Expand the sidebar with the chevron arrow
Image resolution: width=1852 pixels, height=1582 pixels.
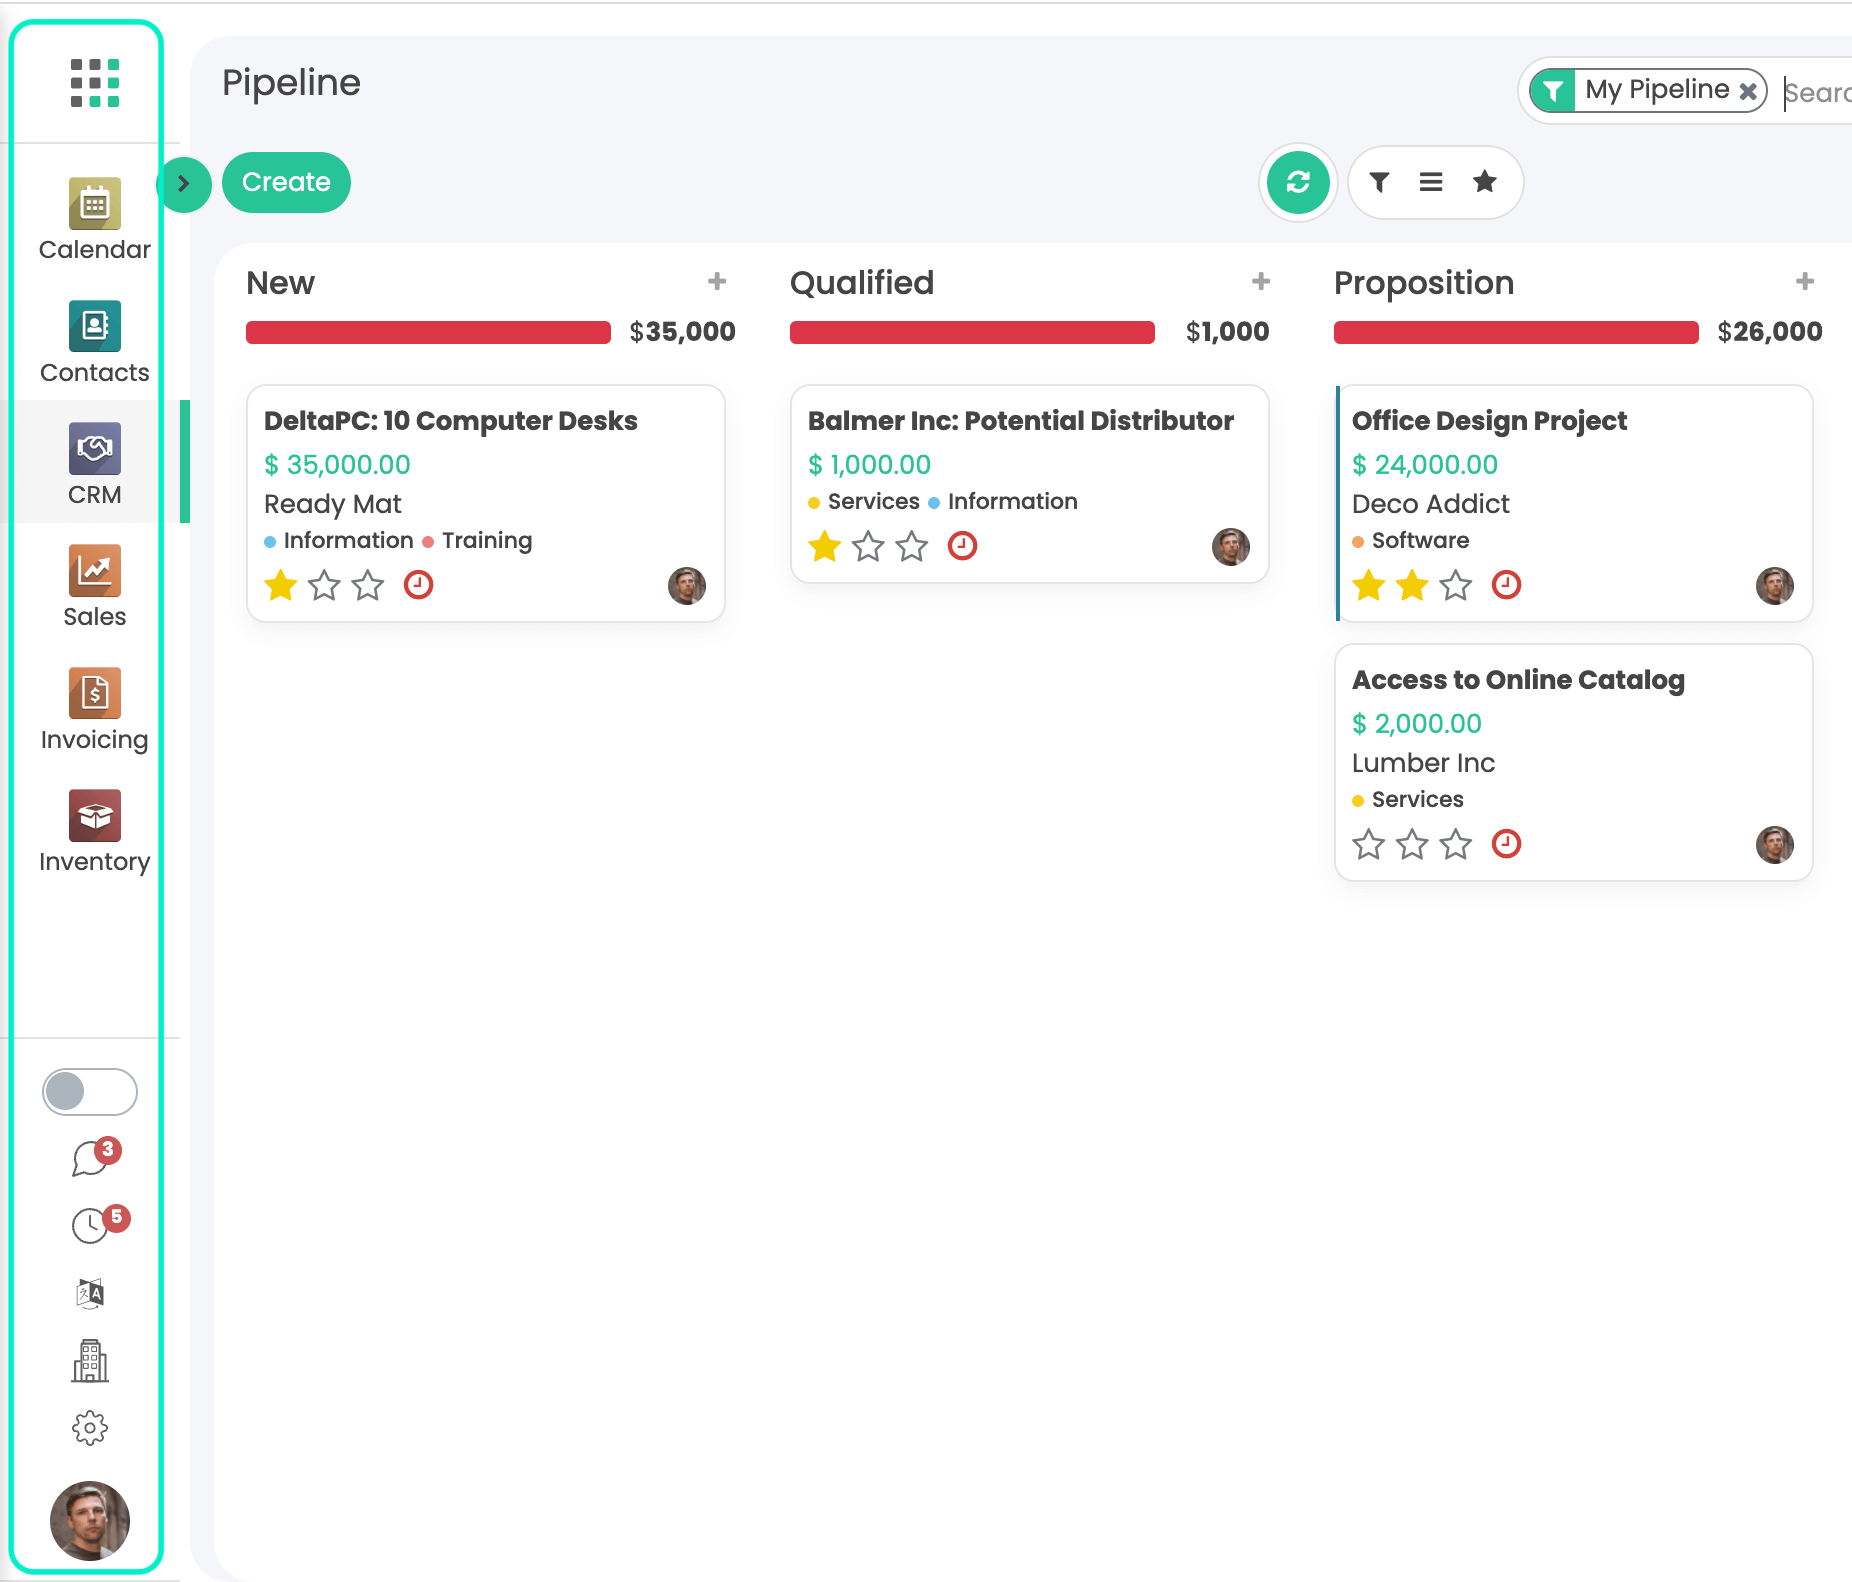[x=184, y=184]
